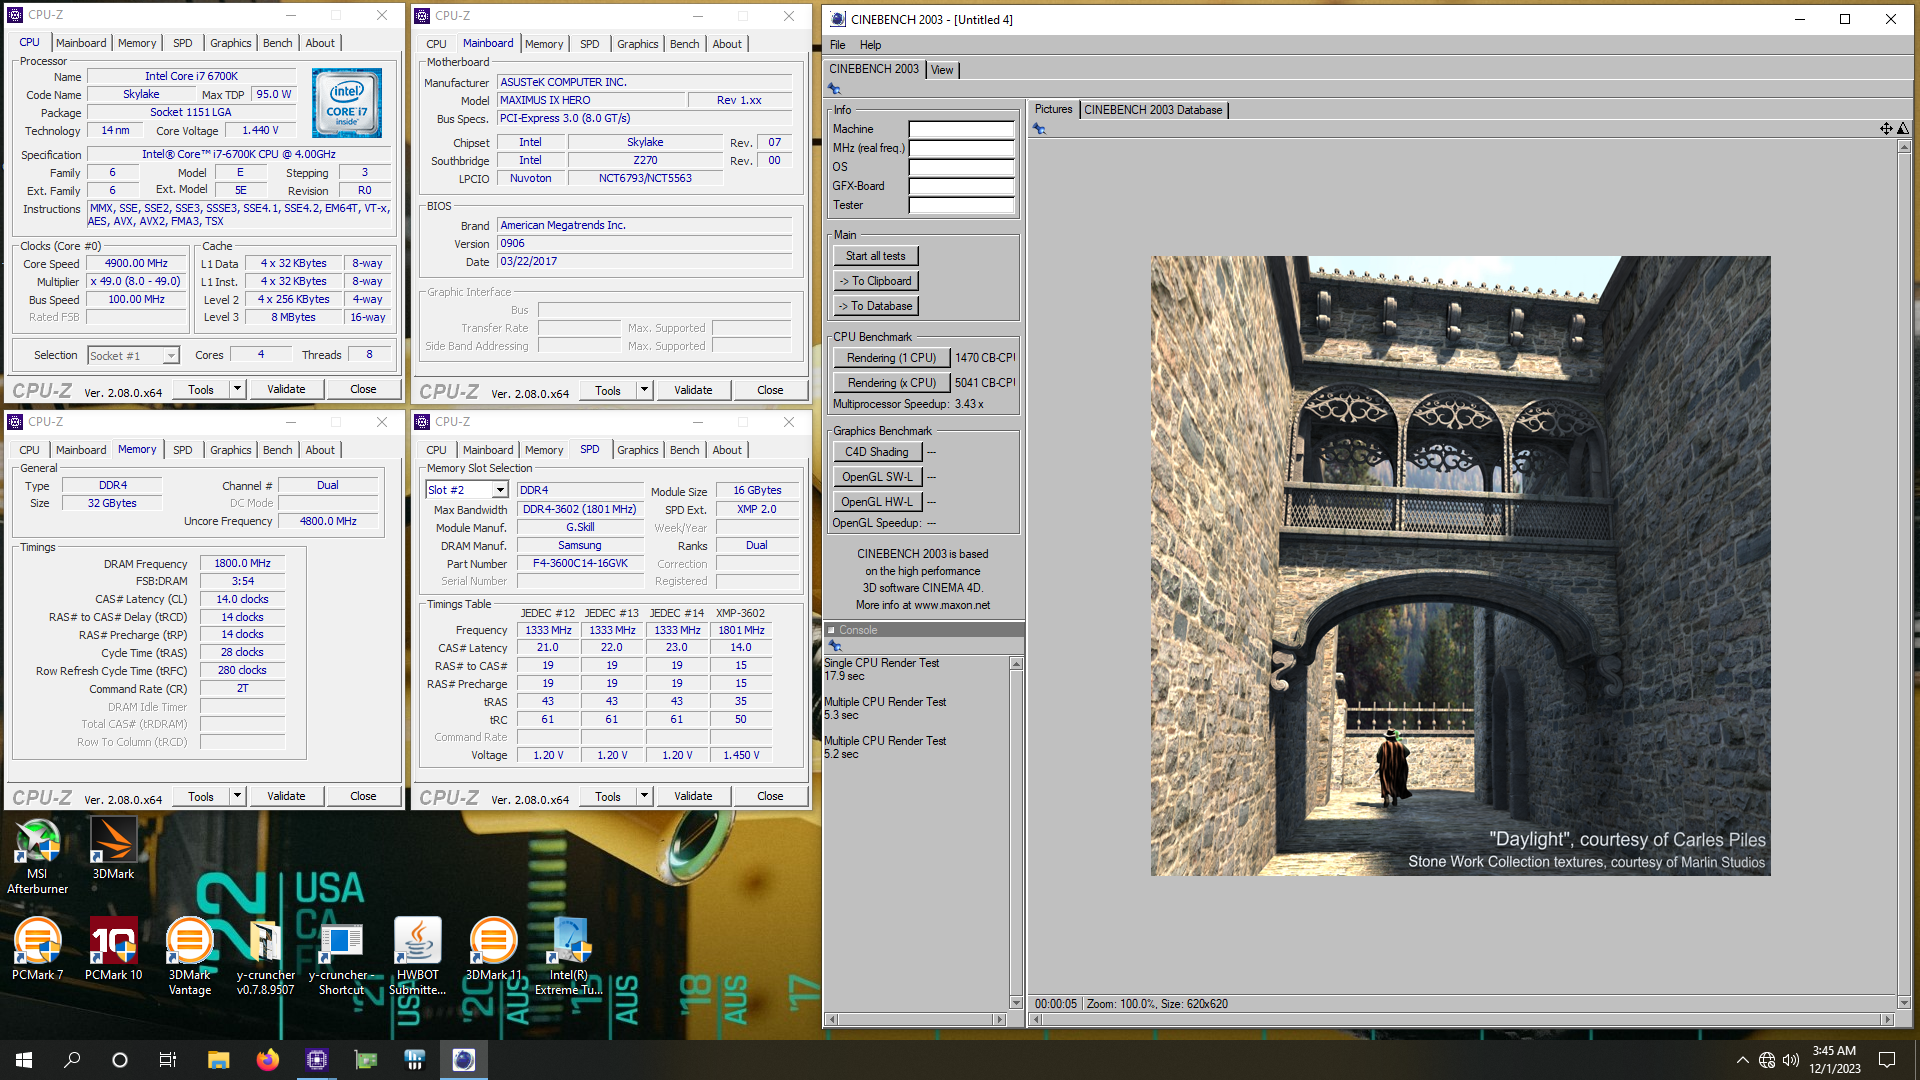Switch to the View tab in CINEBENCH
The height and width of the screenshot is (1080, 1920).
(x=942, y=70)
